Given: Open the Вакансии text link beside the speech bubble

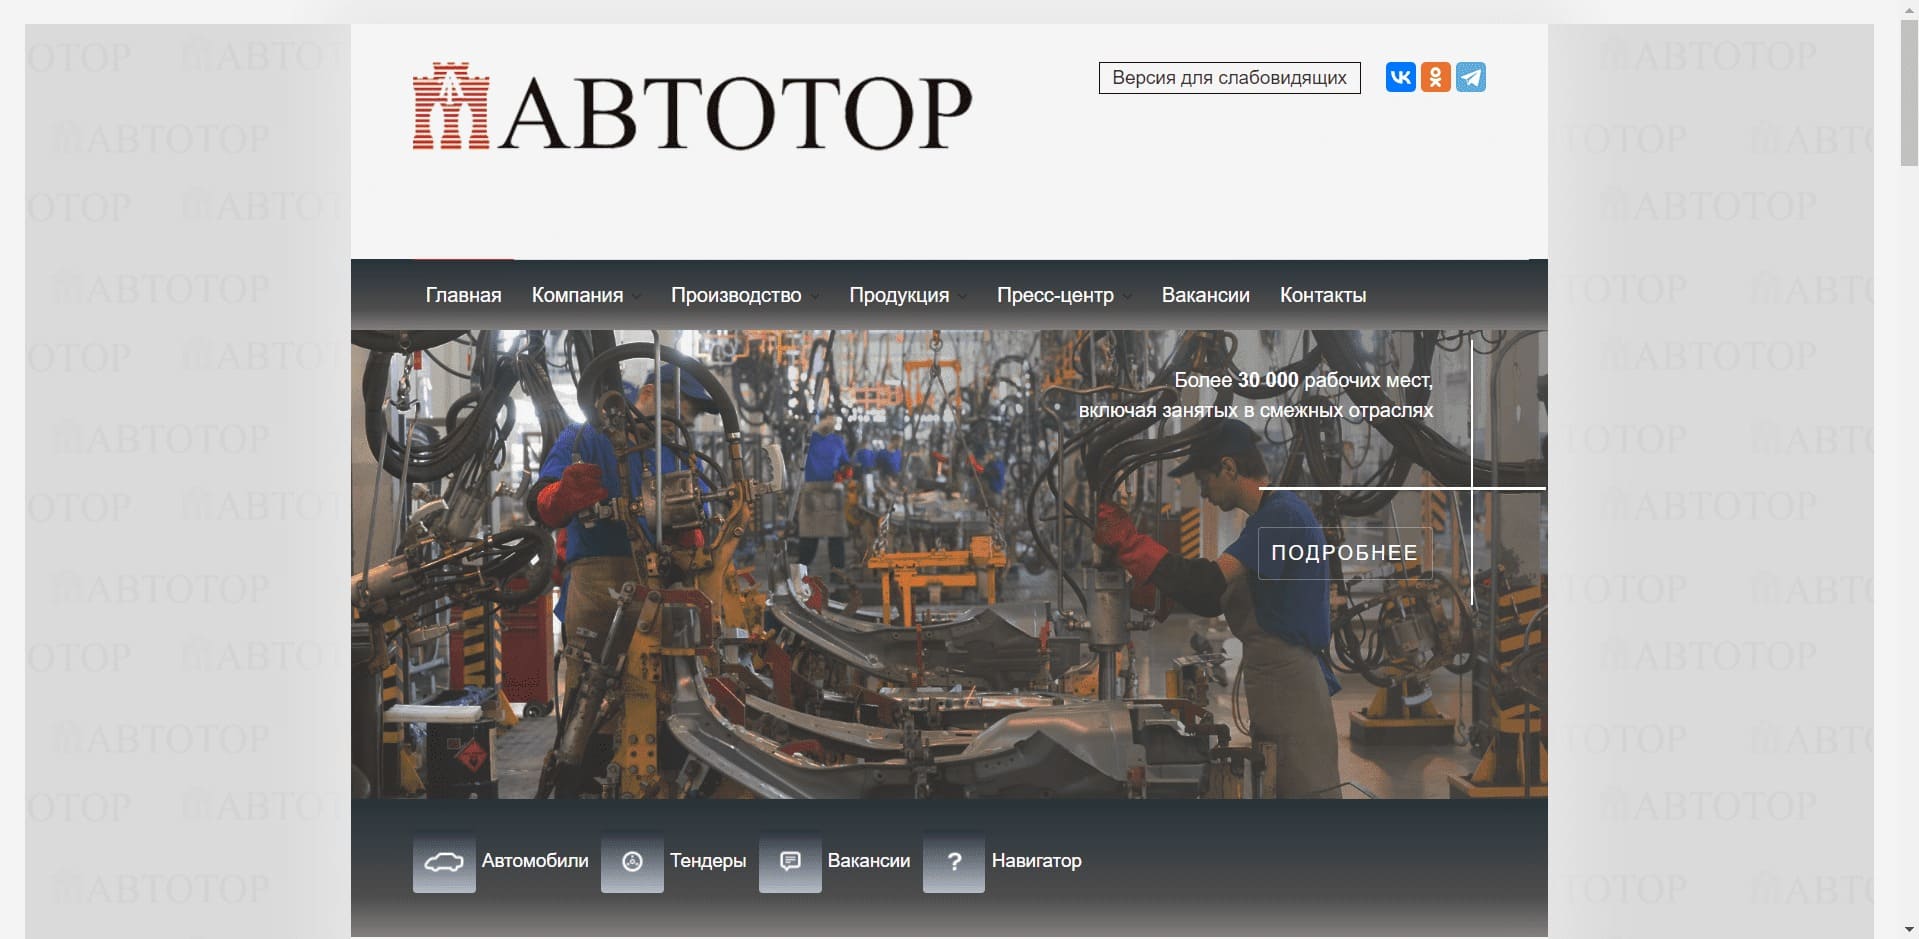Looking at the screenshot, I should (869, 861).
